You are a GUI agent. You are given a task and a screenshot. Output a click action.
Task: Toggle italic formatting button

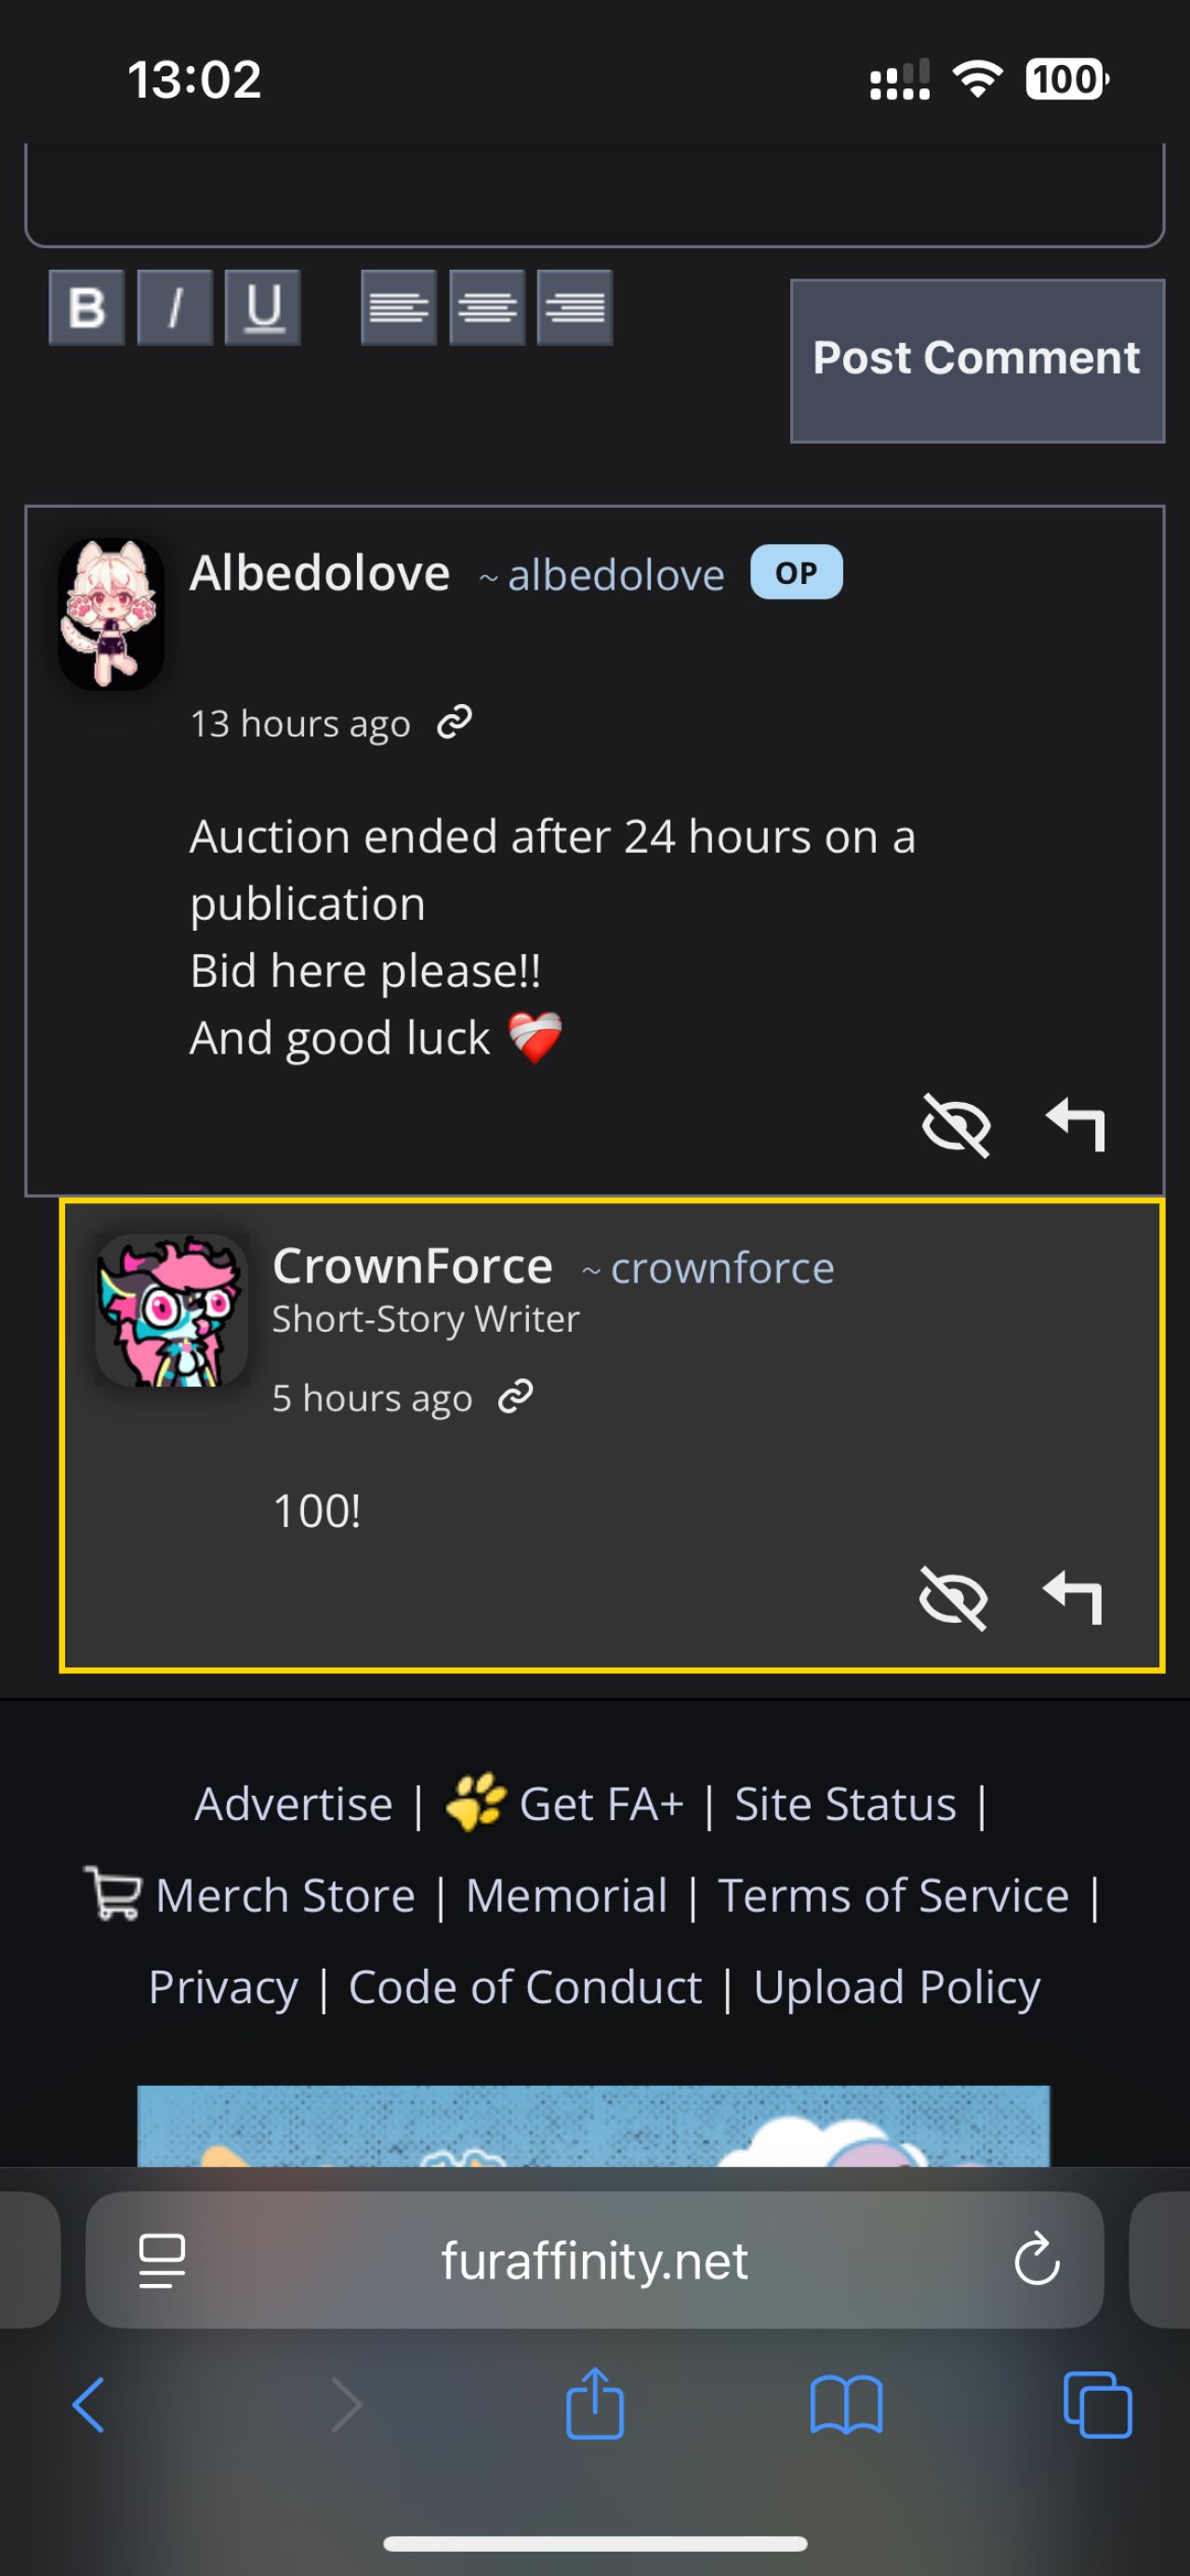175,307
